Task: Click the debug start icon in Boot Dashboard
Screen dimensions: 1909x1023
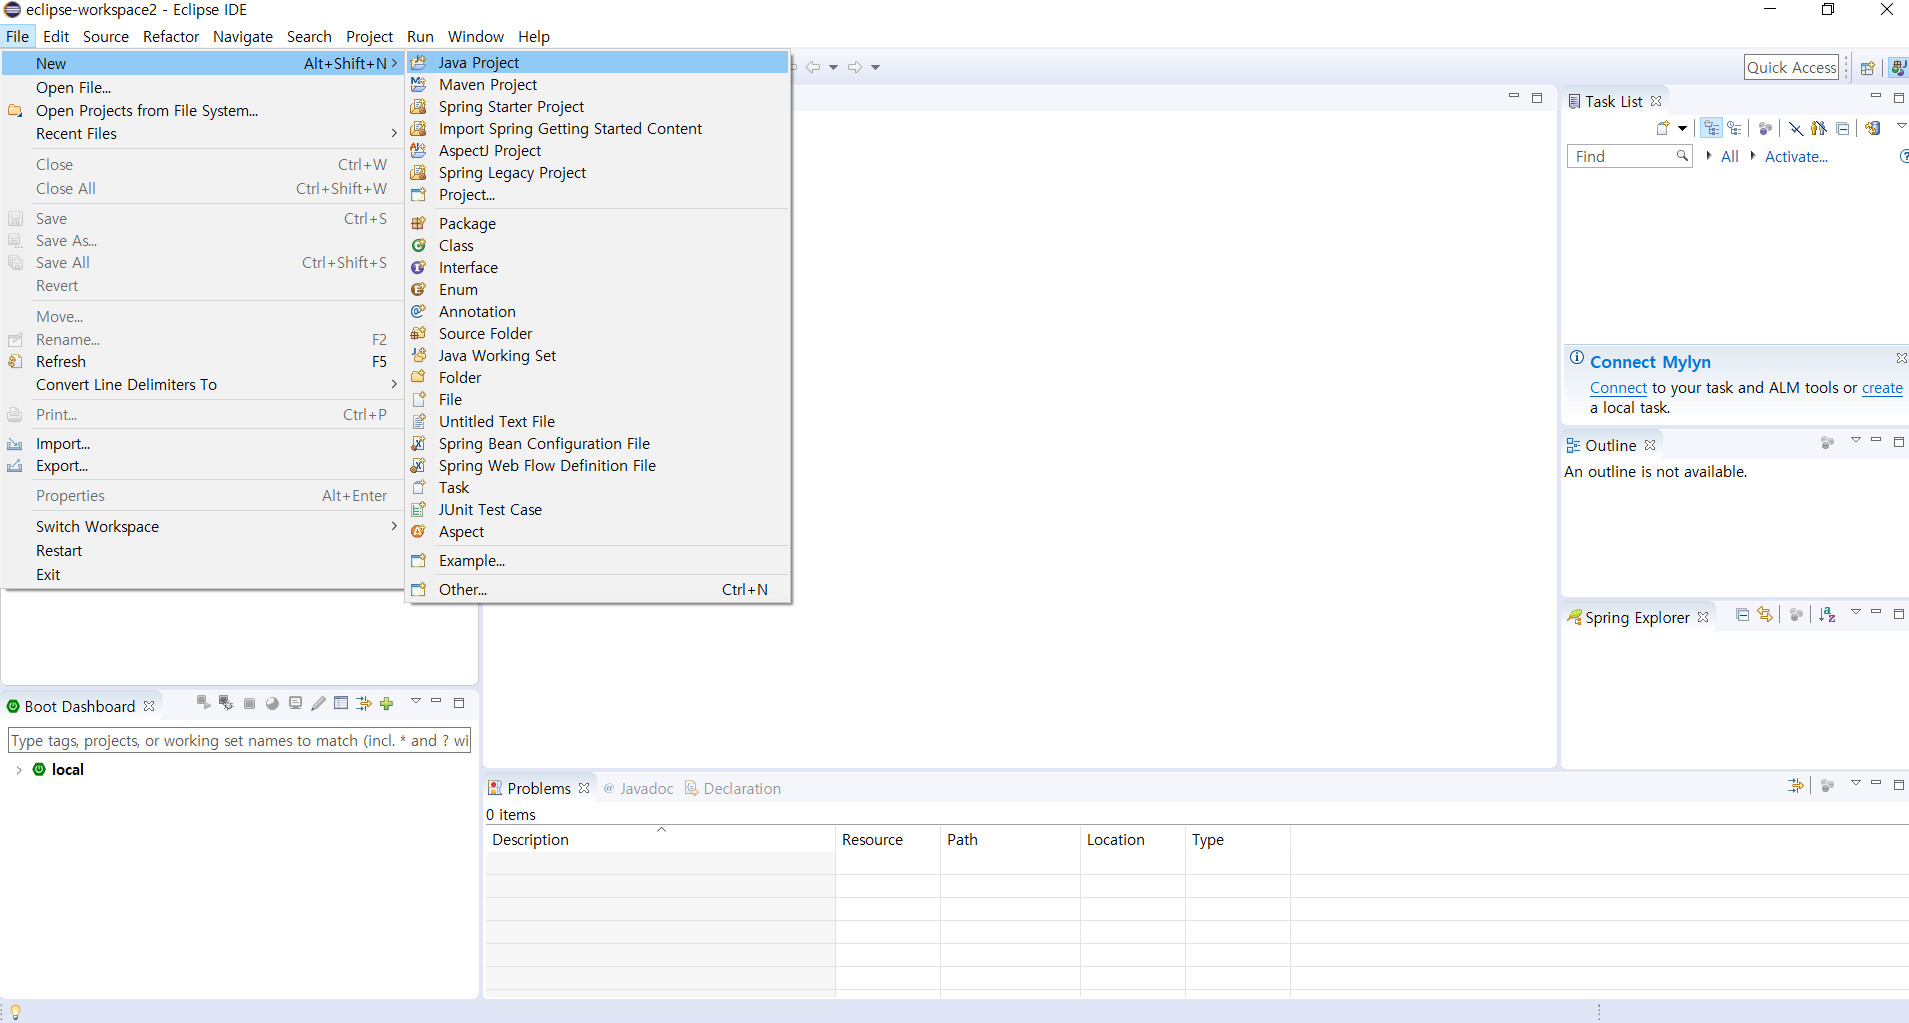Action: pos(226,703)
